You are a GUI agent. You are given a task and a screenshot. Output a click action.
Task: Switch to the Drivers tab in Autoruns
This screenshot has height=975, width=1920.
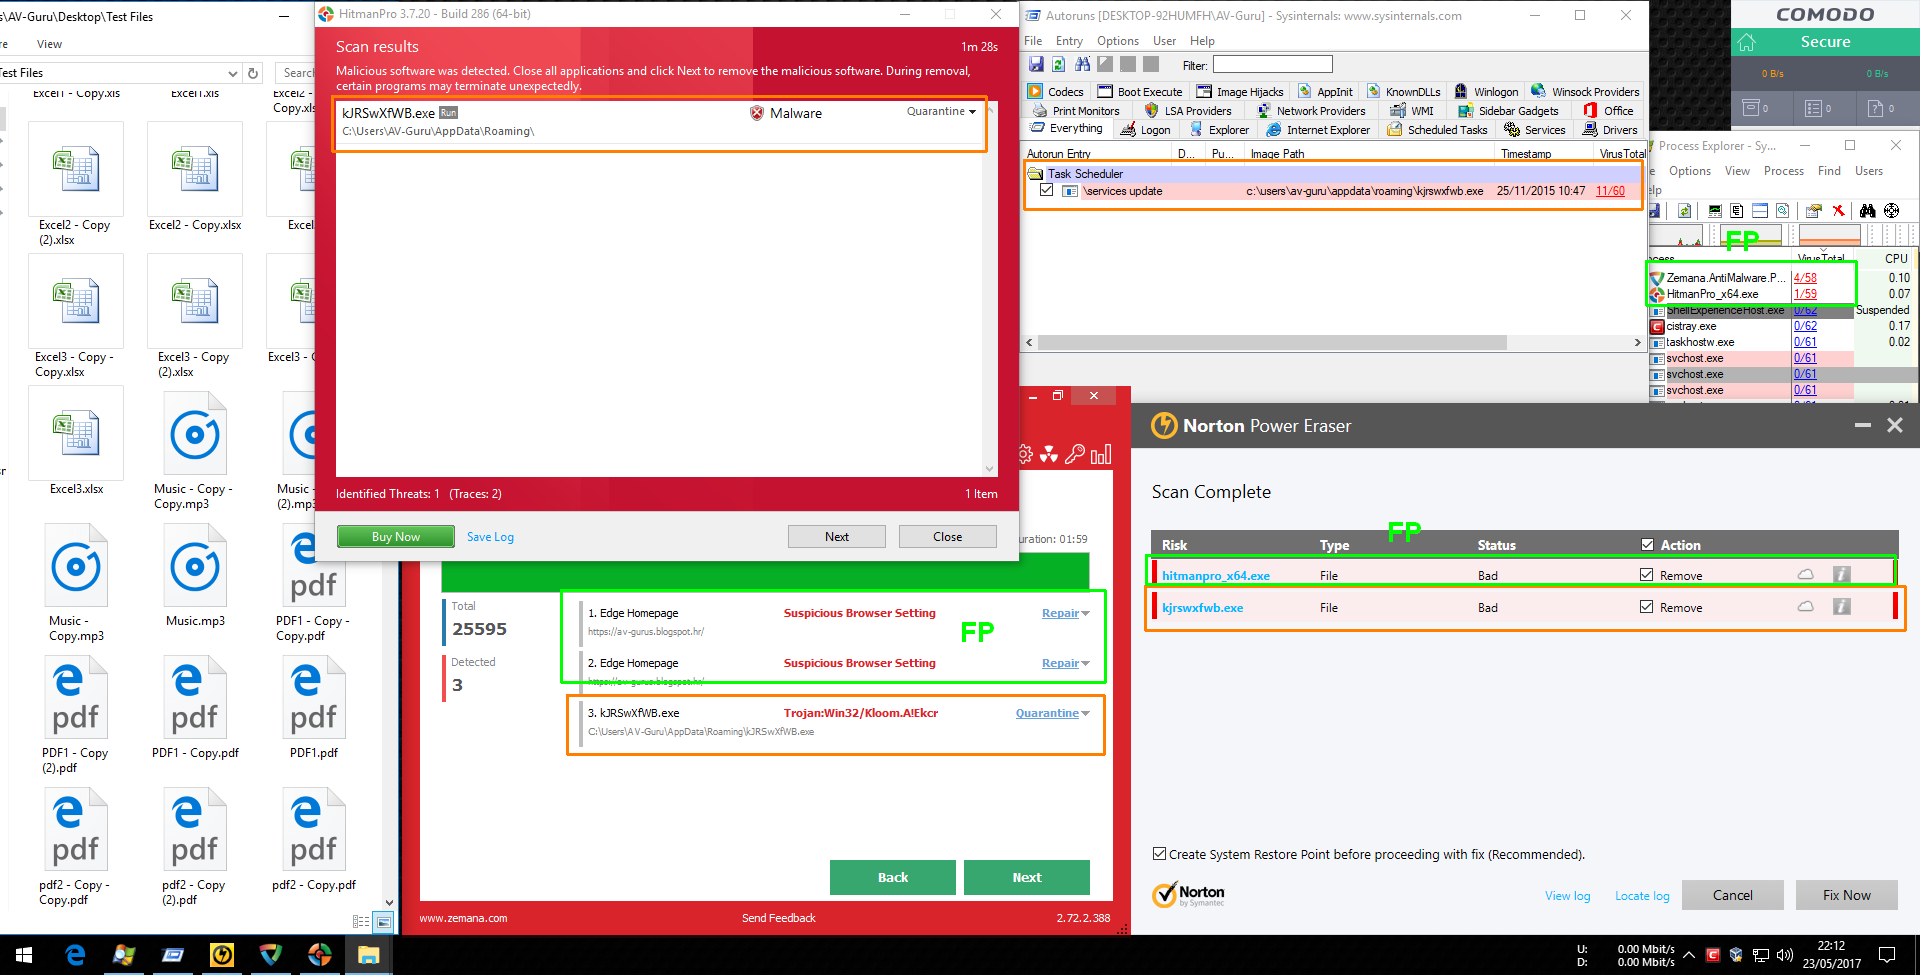tap(1610, 130)
